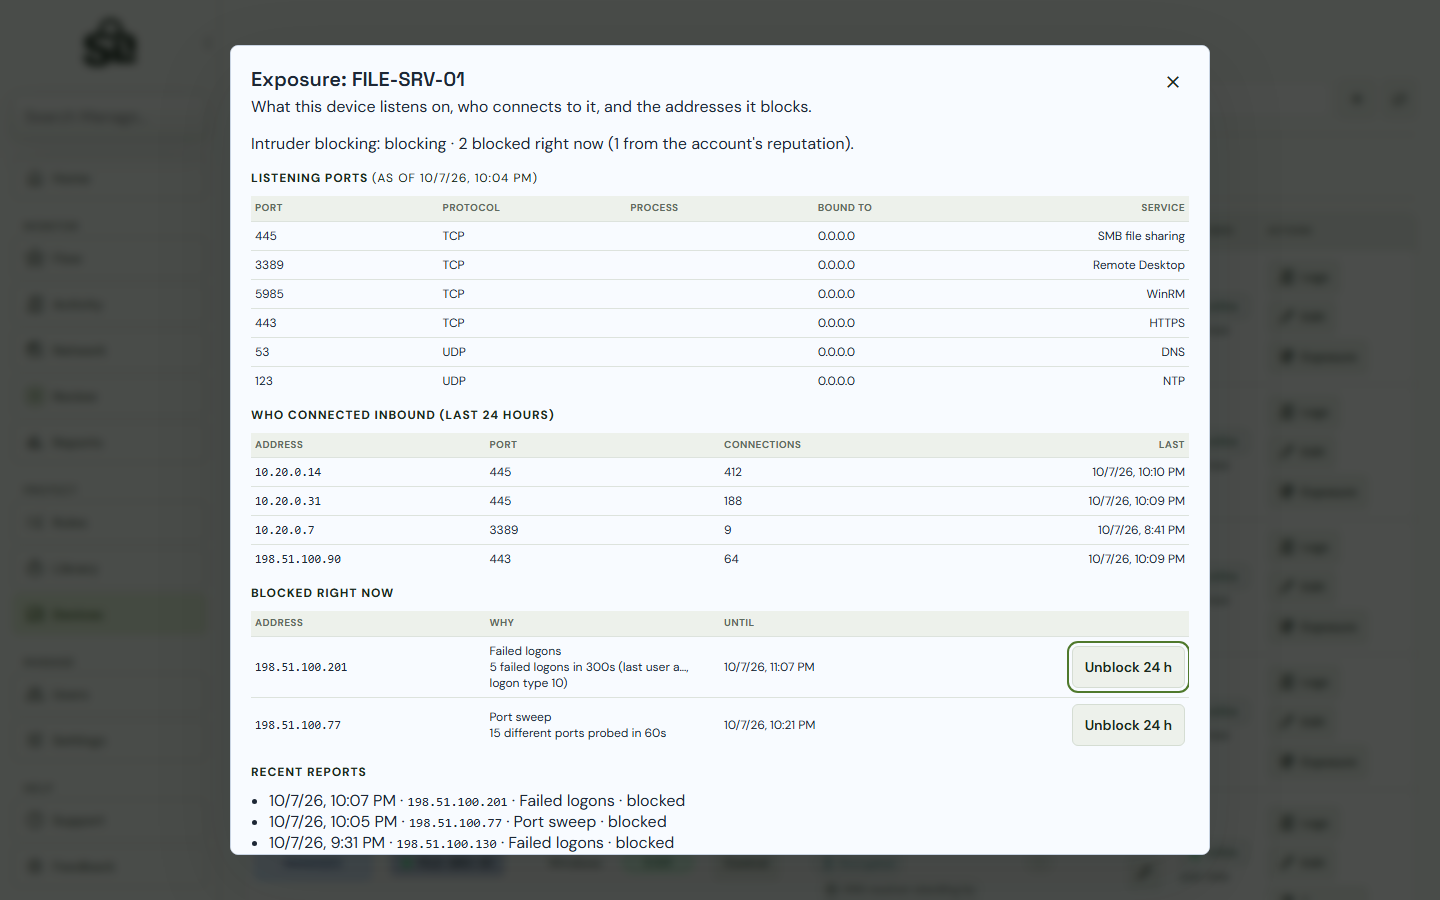Click the 10:07 PM recent report entry

point(477,801)
